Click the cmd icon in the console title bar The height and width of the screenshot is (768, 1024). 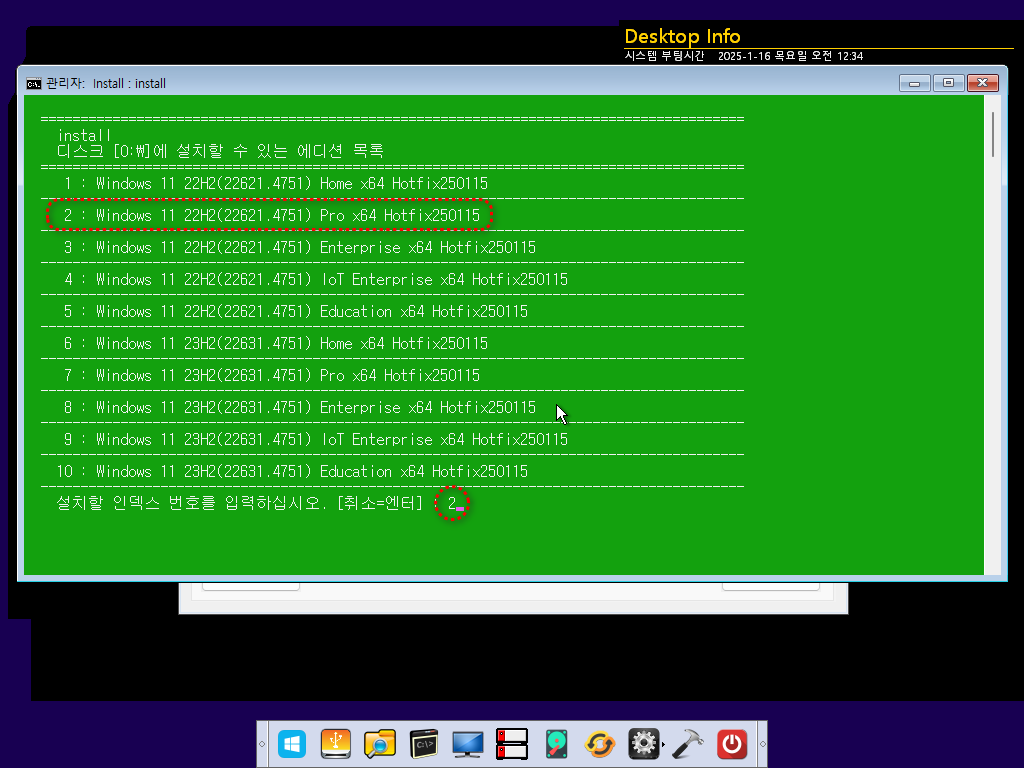[x=33, y=84]
